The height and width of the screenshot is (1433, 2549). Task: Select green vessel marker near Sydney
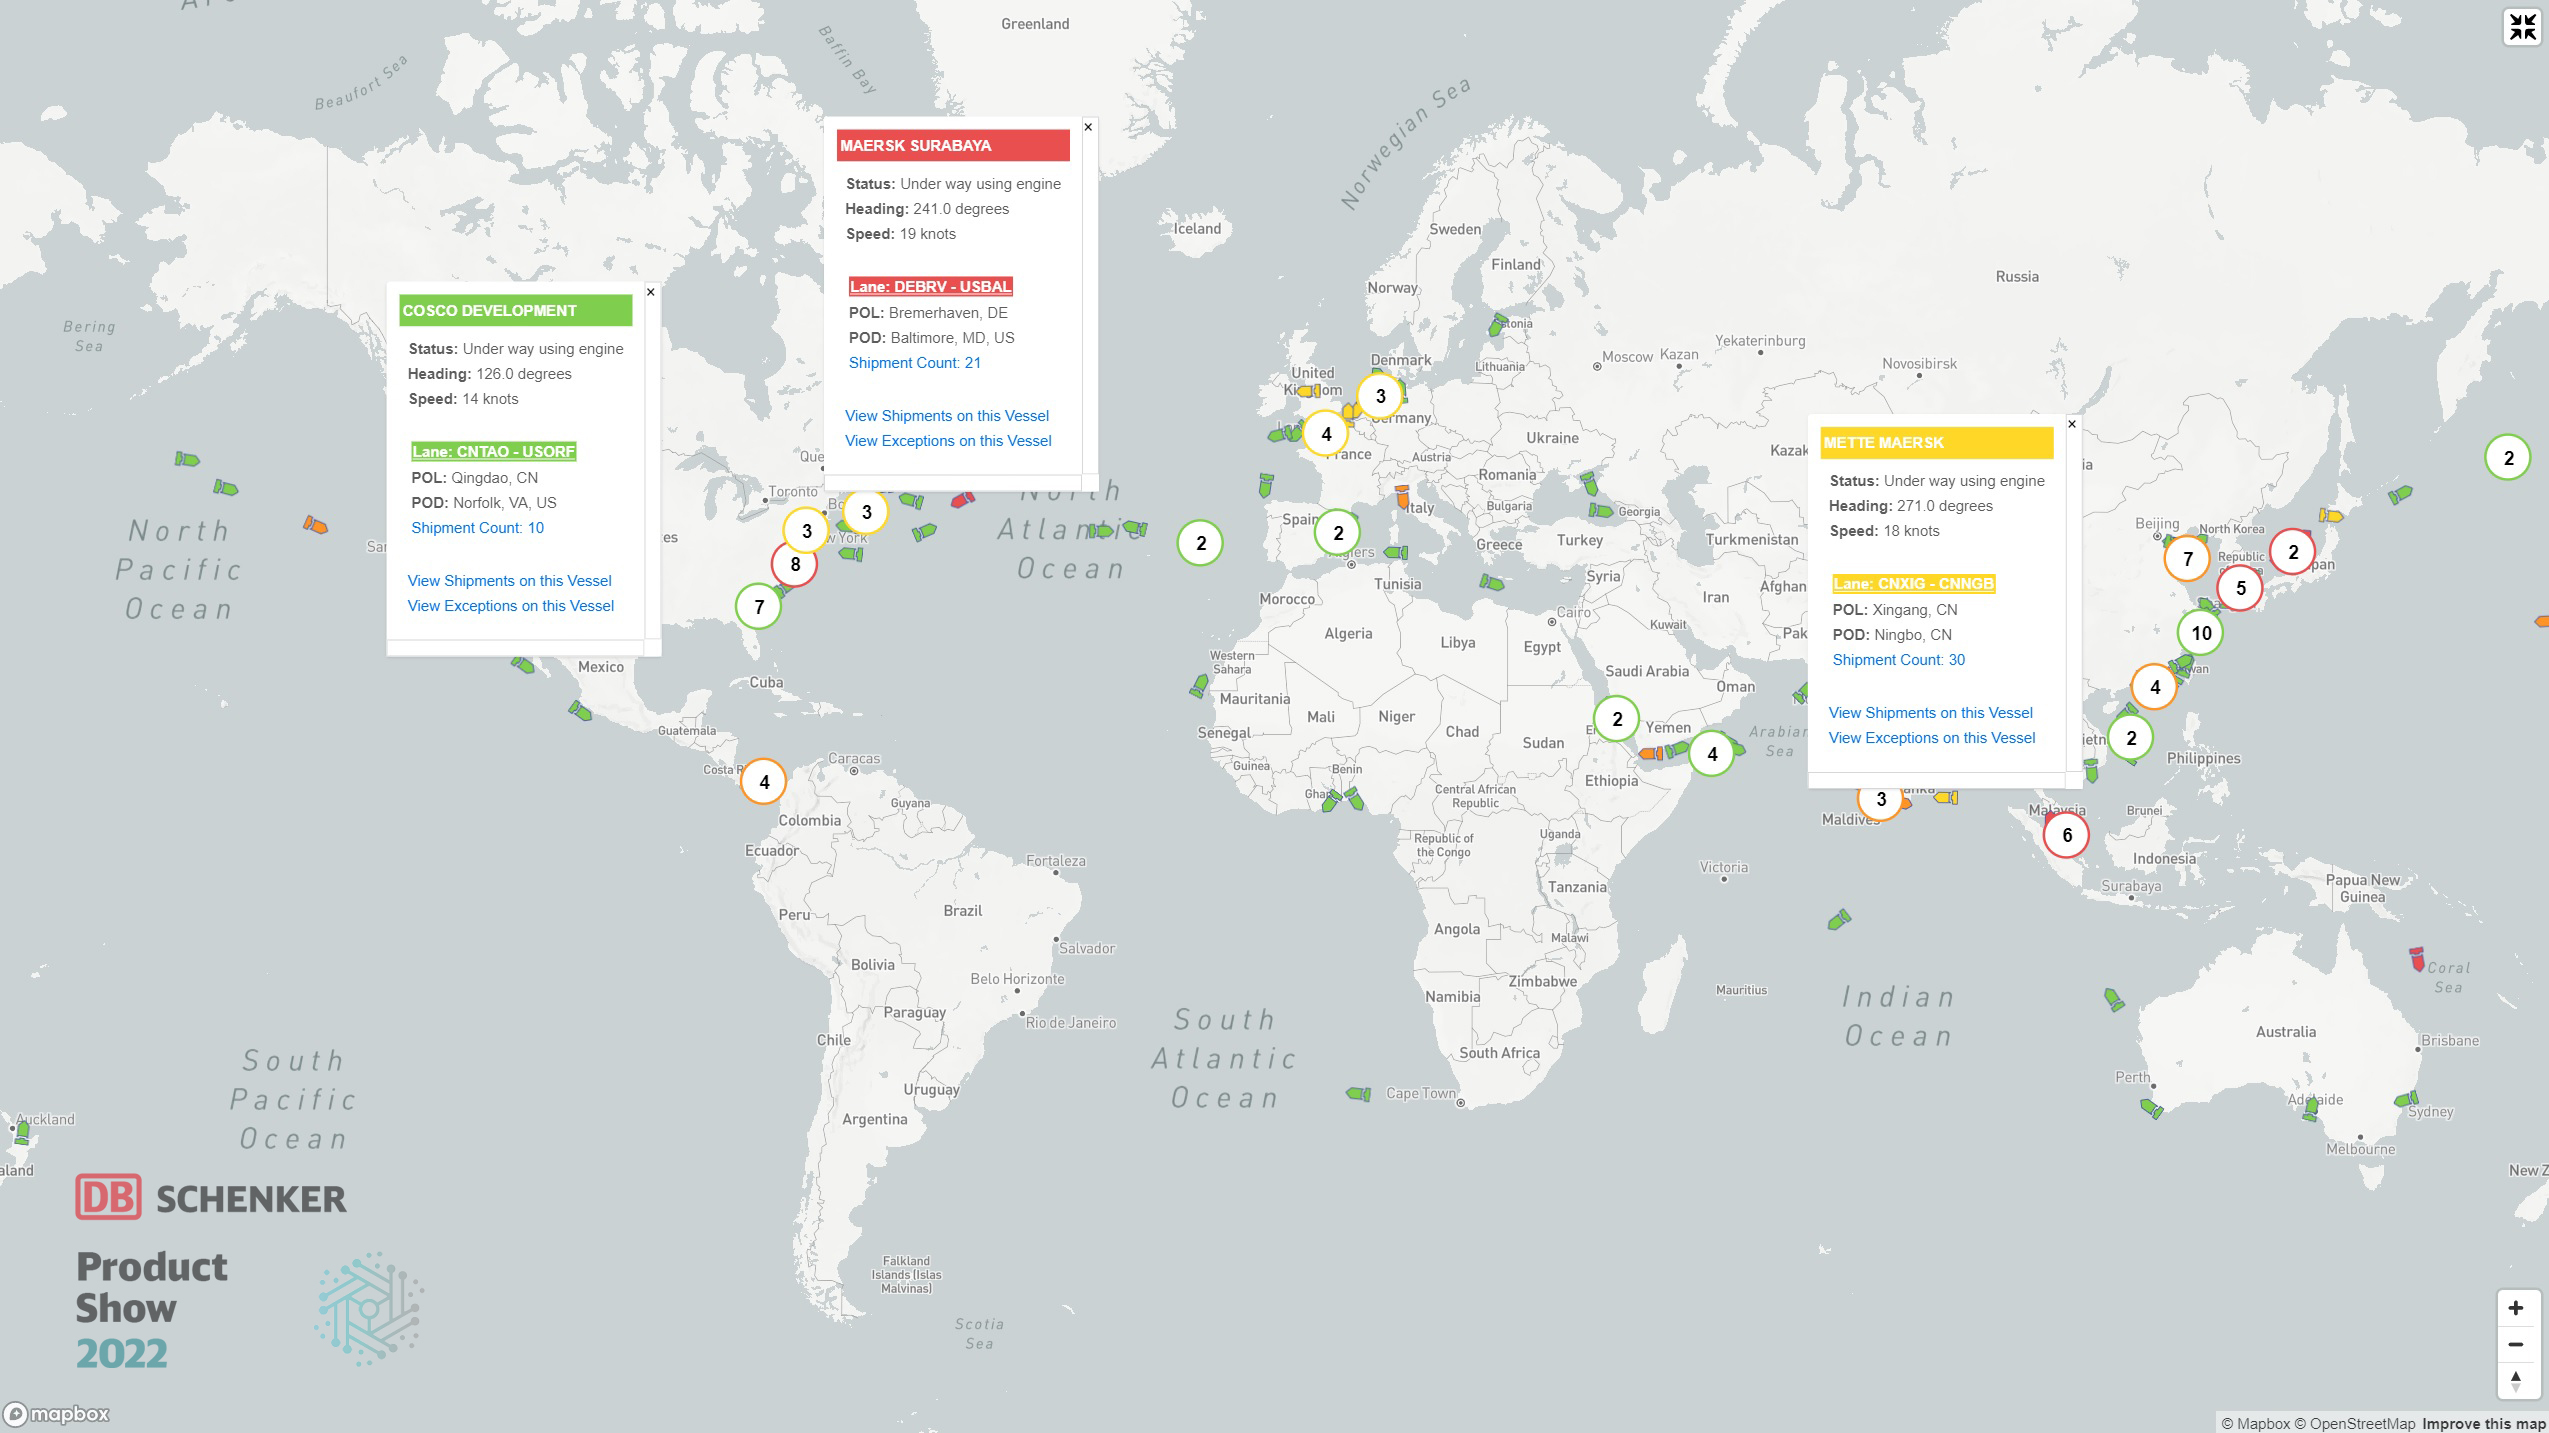pos(2407,1099)
